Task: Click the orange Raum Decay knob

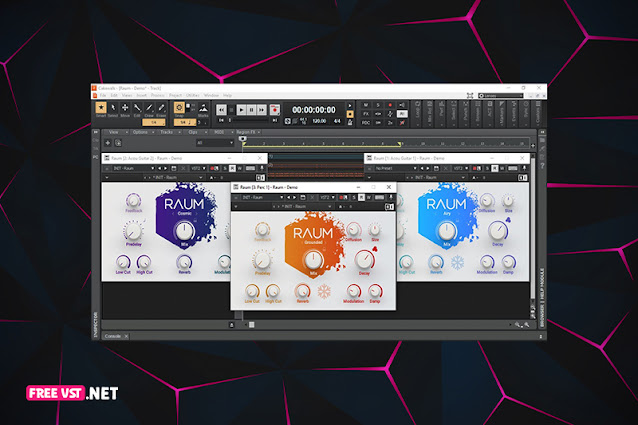Action: 364,260
